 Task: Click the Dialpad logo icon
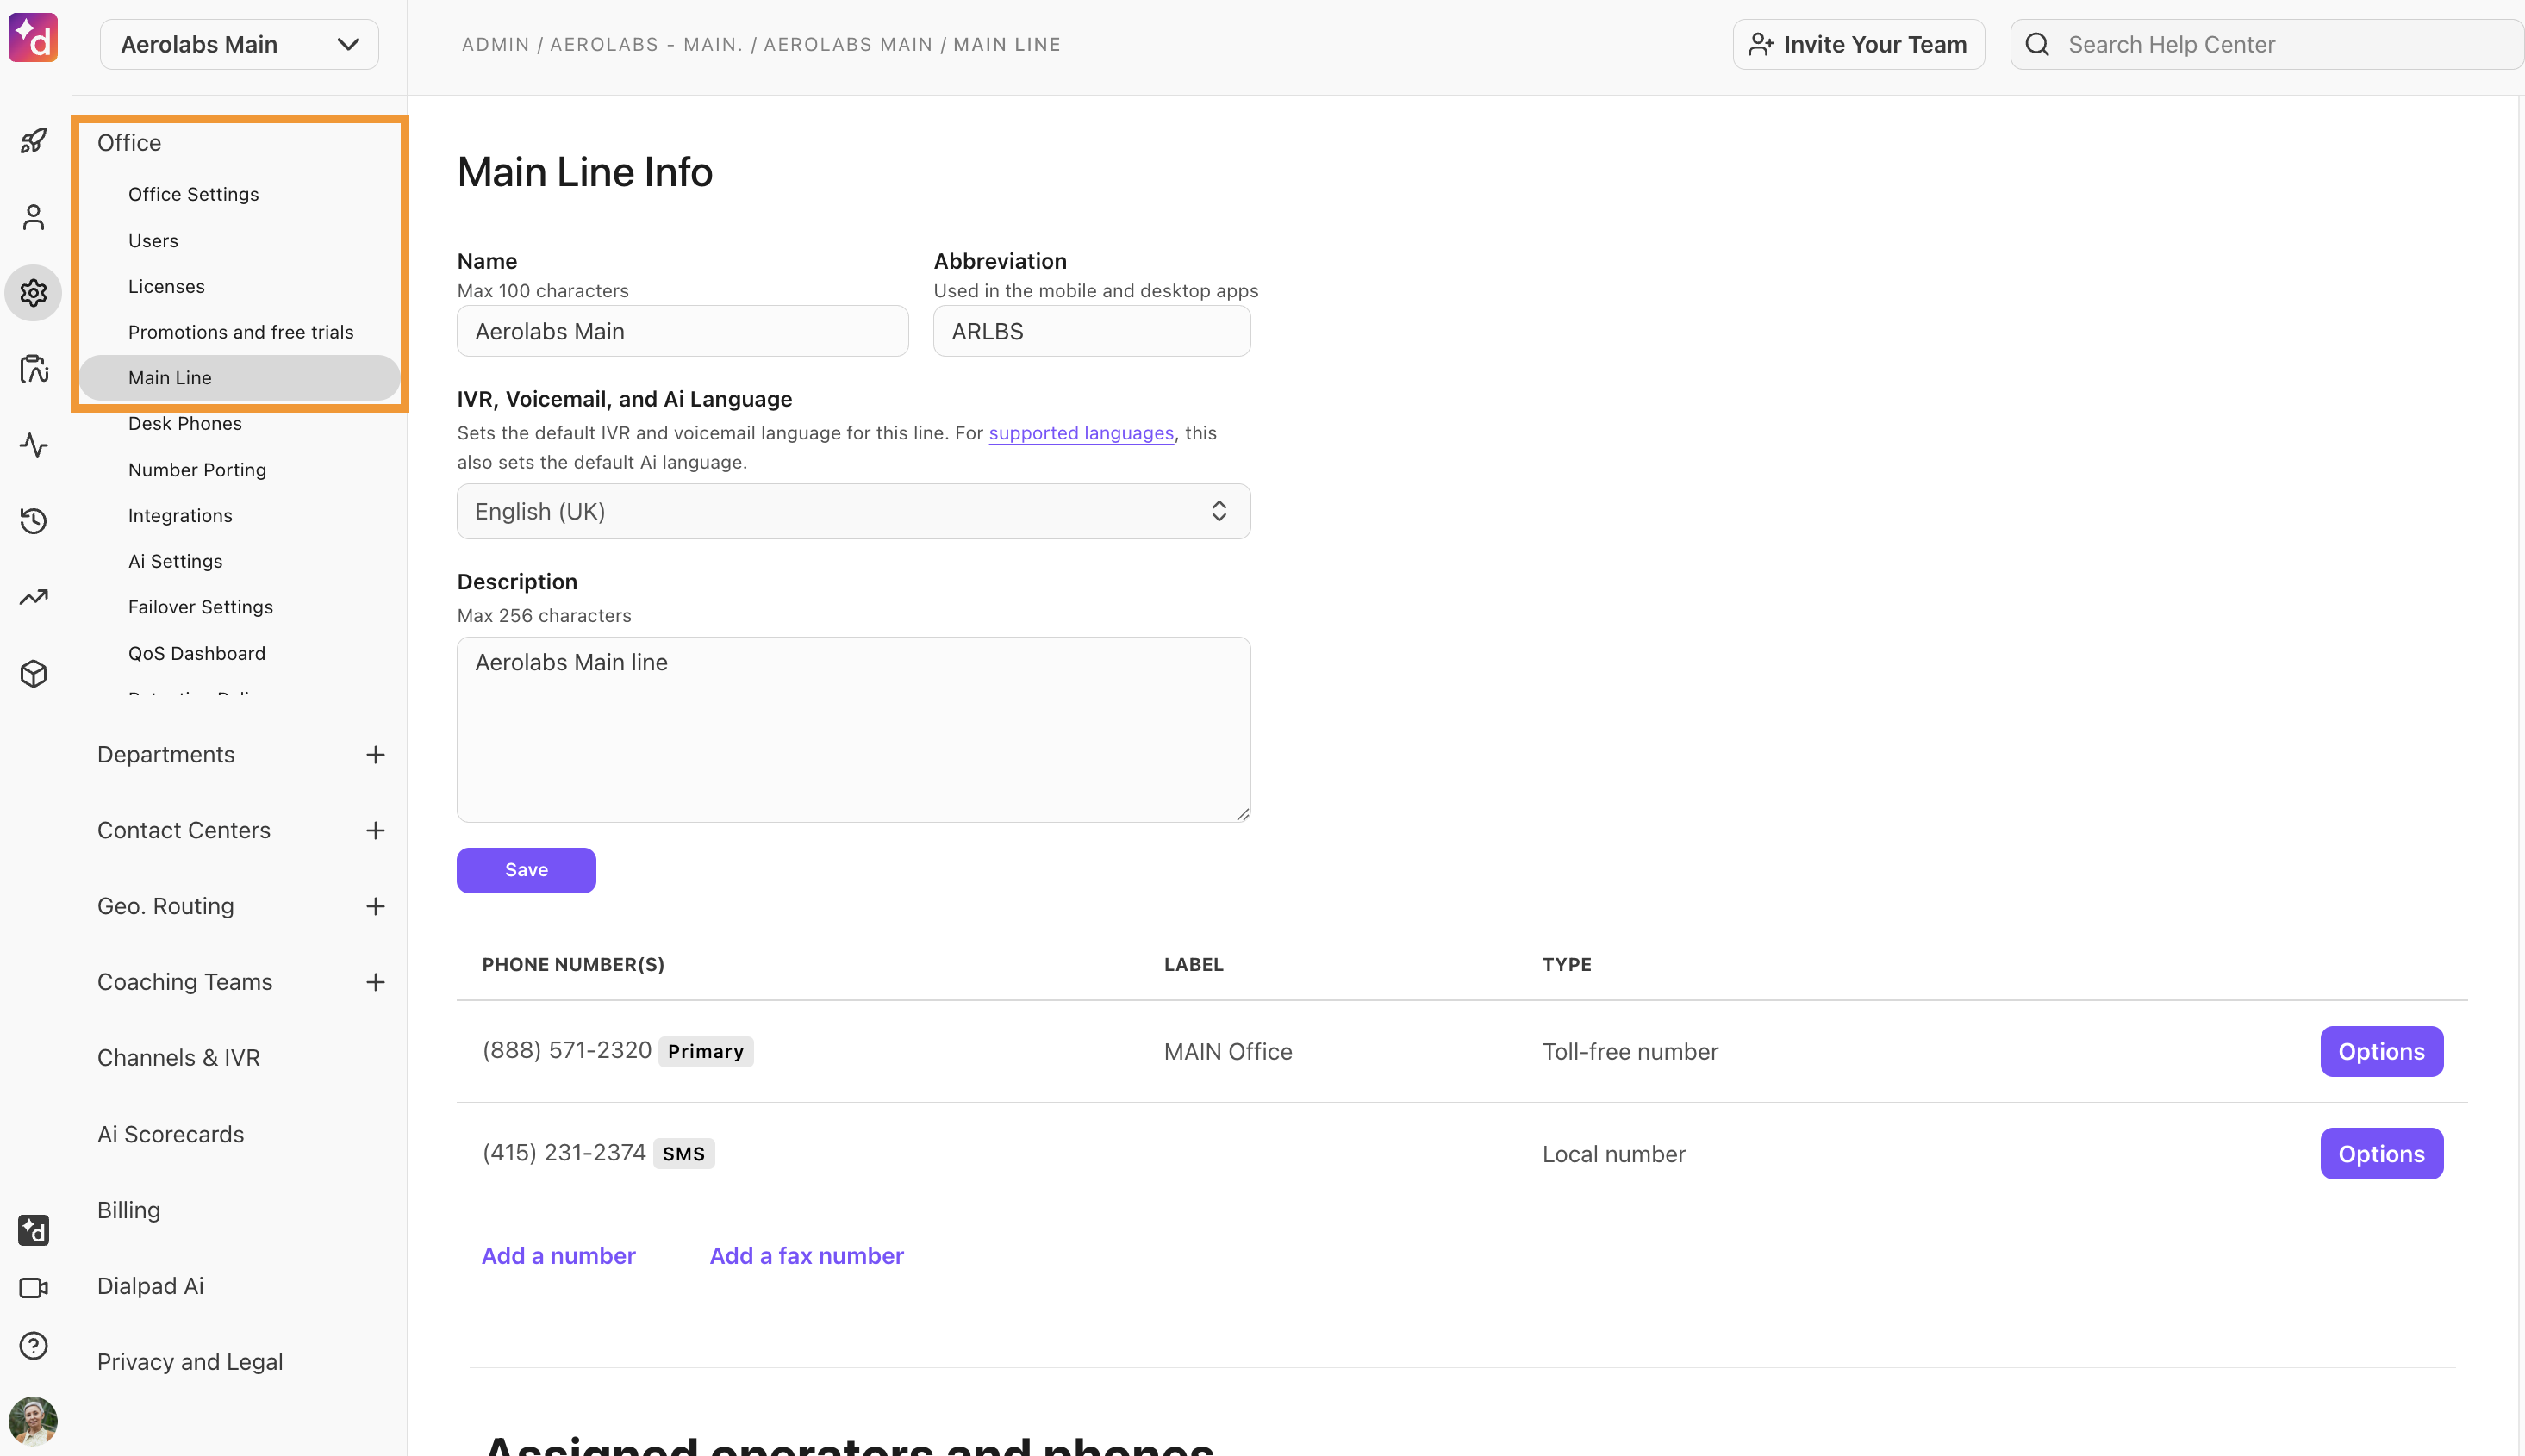coord(33,38)
